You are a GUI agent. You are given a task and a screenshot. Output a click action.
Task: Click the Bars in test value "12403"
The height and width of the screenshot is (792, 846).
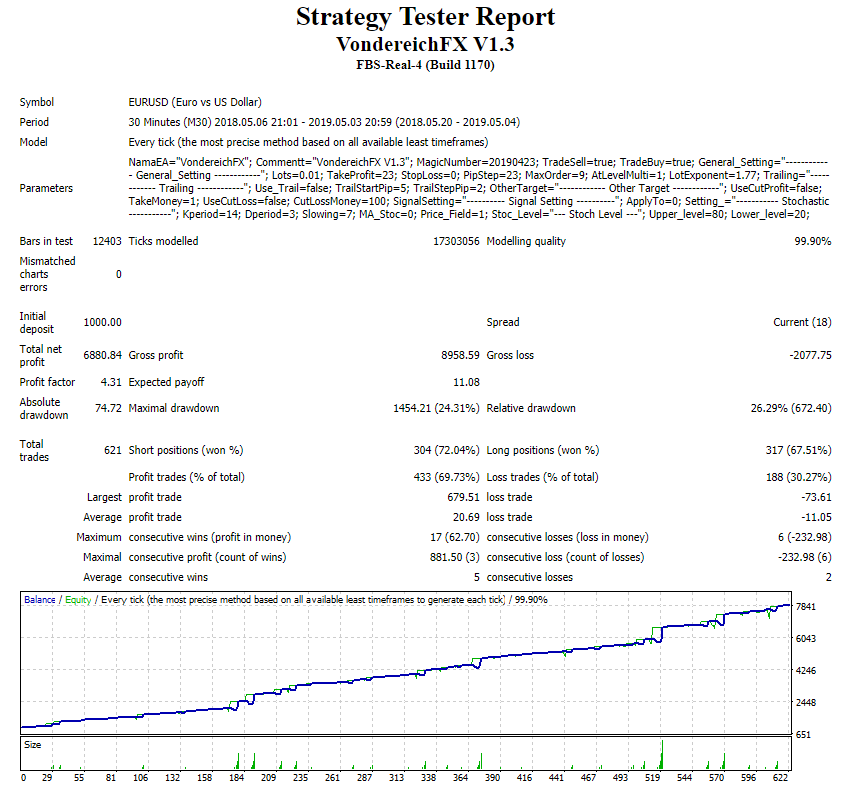107,241
